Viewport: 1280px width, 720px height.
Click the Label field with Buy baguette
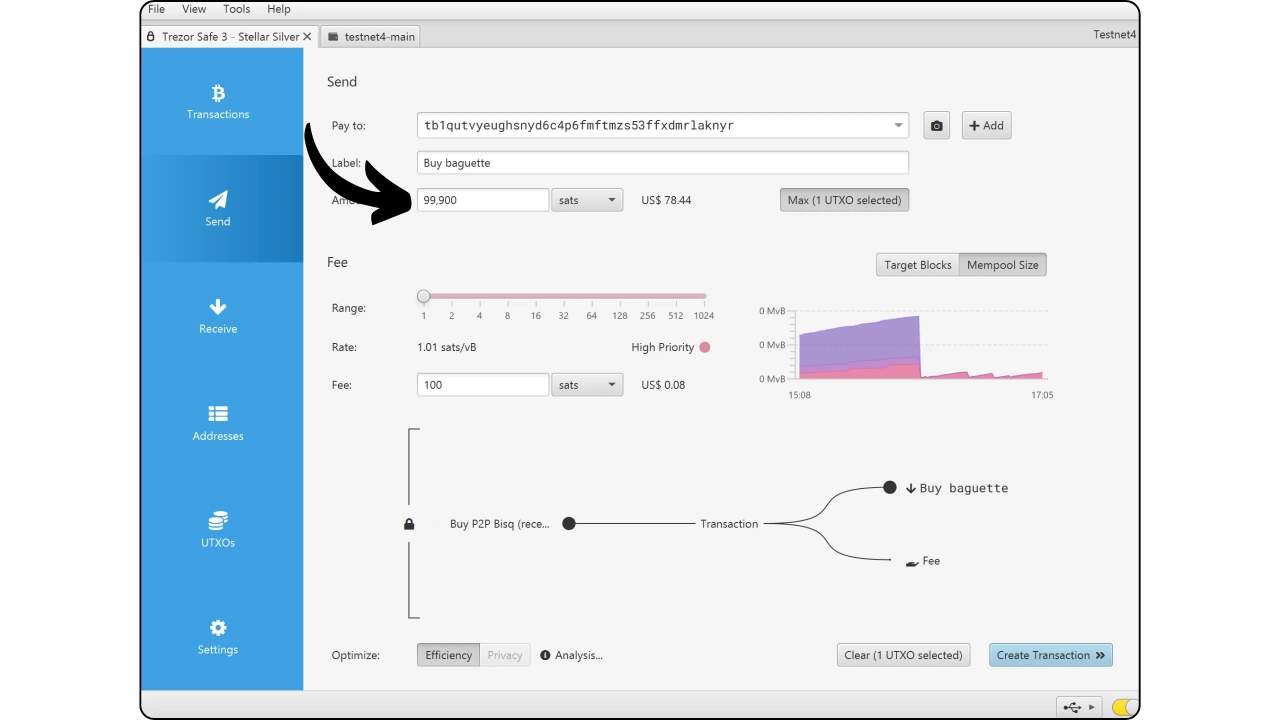[x=662, y=163]
